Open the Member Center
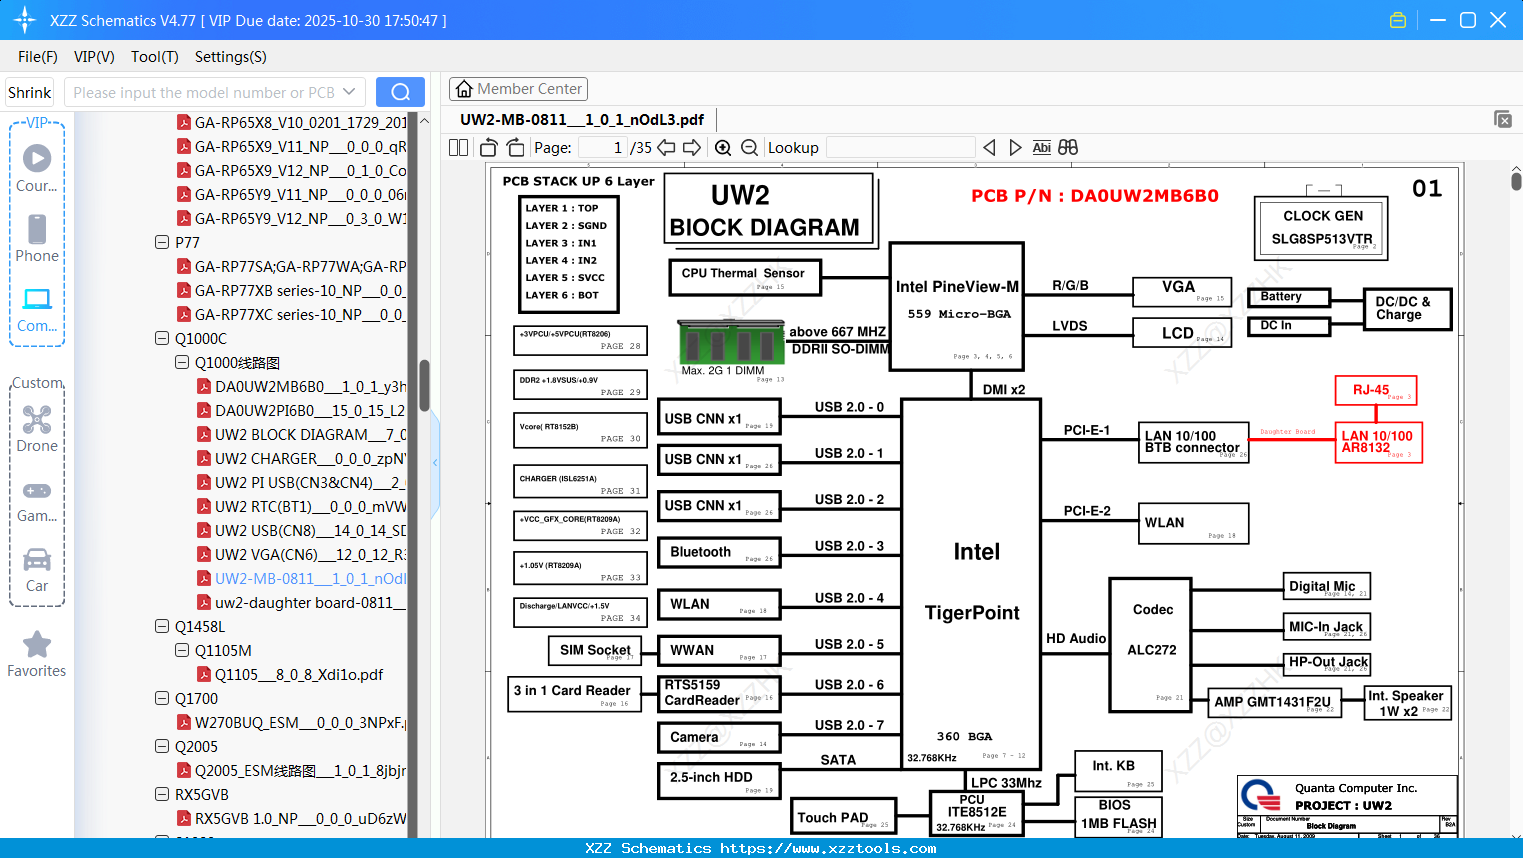Image resolution: width=1523 pixels, height=858 pixels. pyautogui.click(x=518, y=89)
